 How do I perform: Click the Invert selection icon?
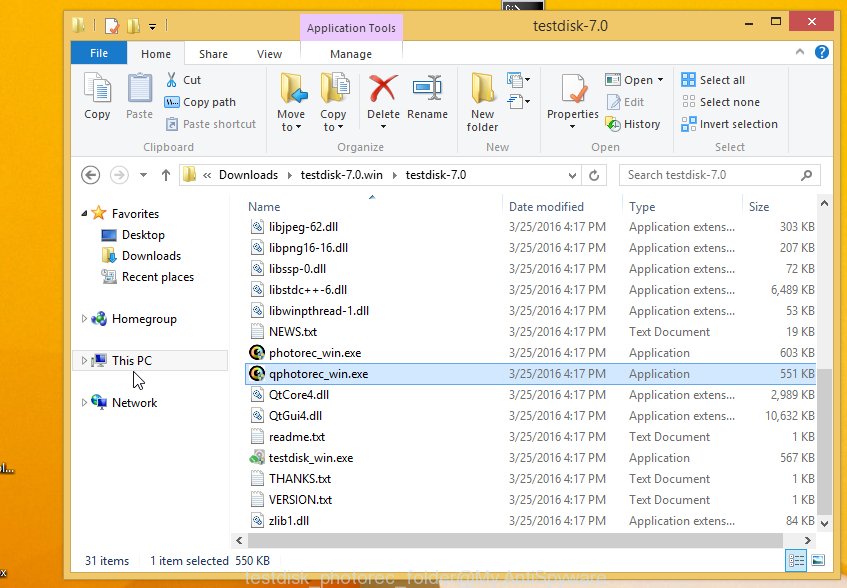pos(688,124)
